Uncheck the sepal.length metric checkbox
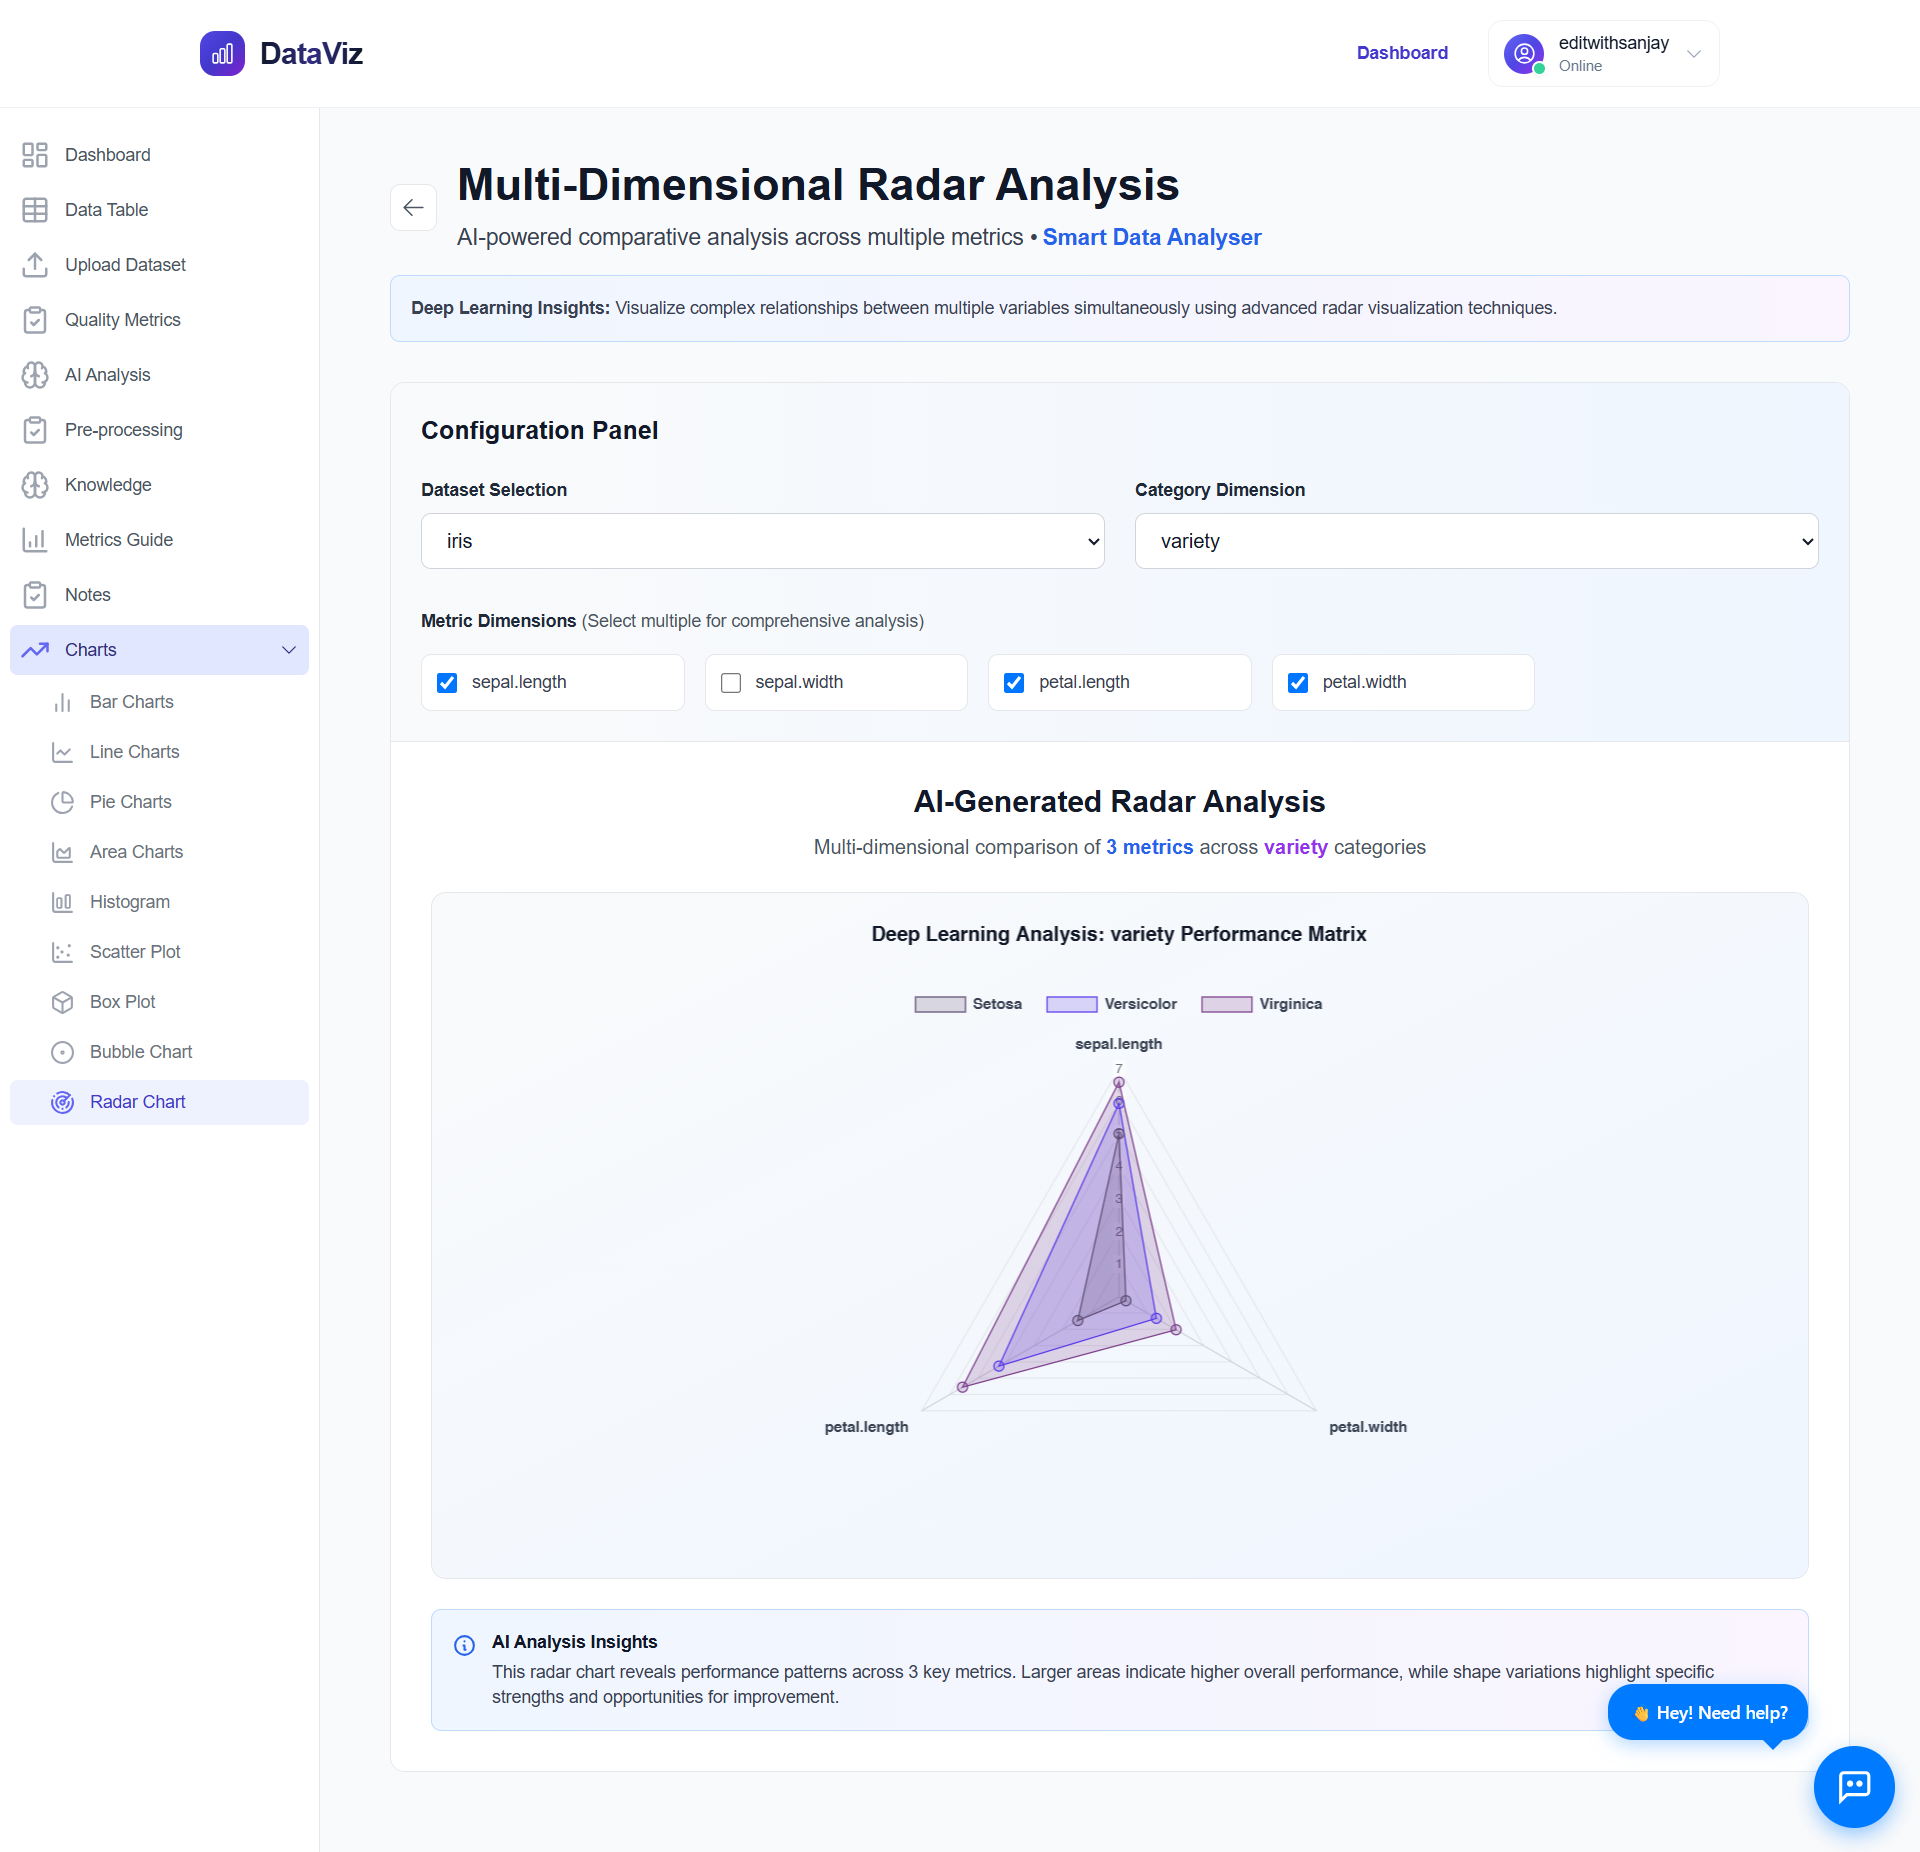This screenshot has width=1920, height=1852. pyautogui.click(x=447, y=683)
